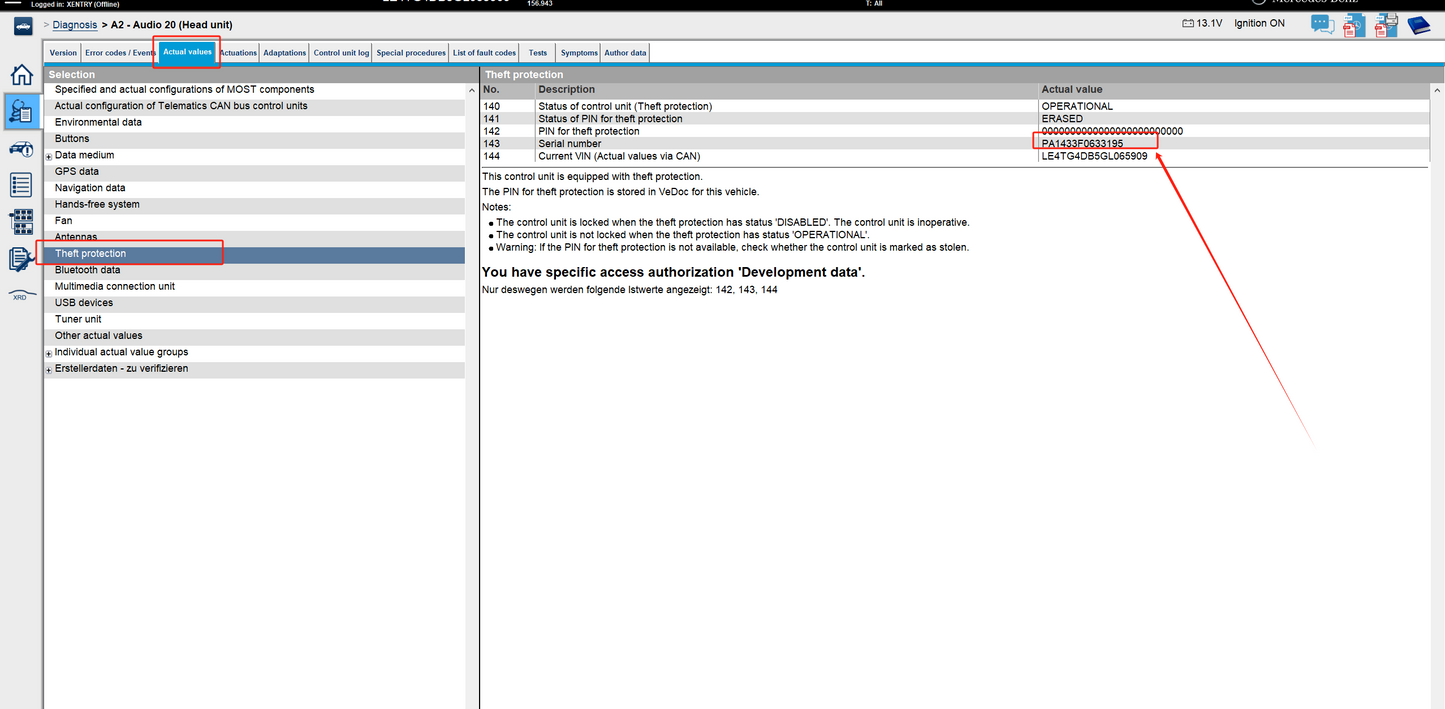This screenshot has height=709, width=1445.
Task: Switch to the Adaptations tab
Action: (285, 53)
